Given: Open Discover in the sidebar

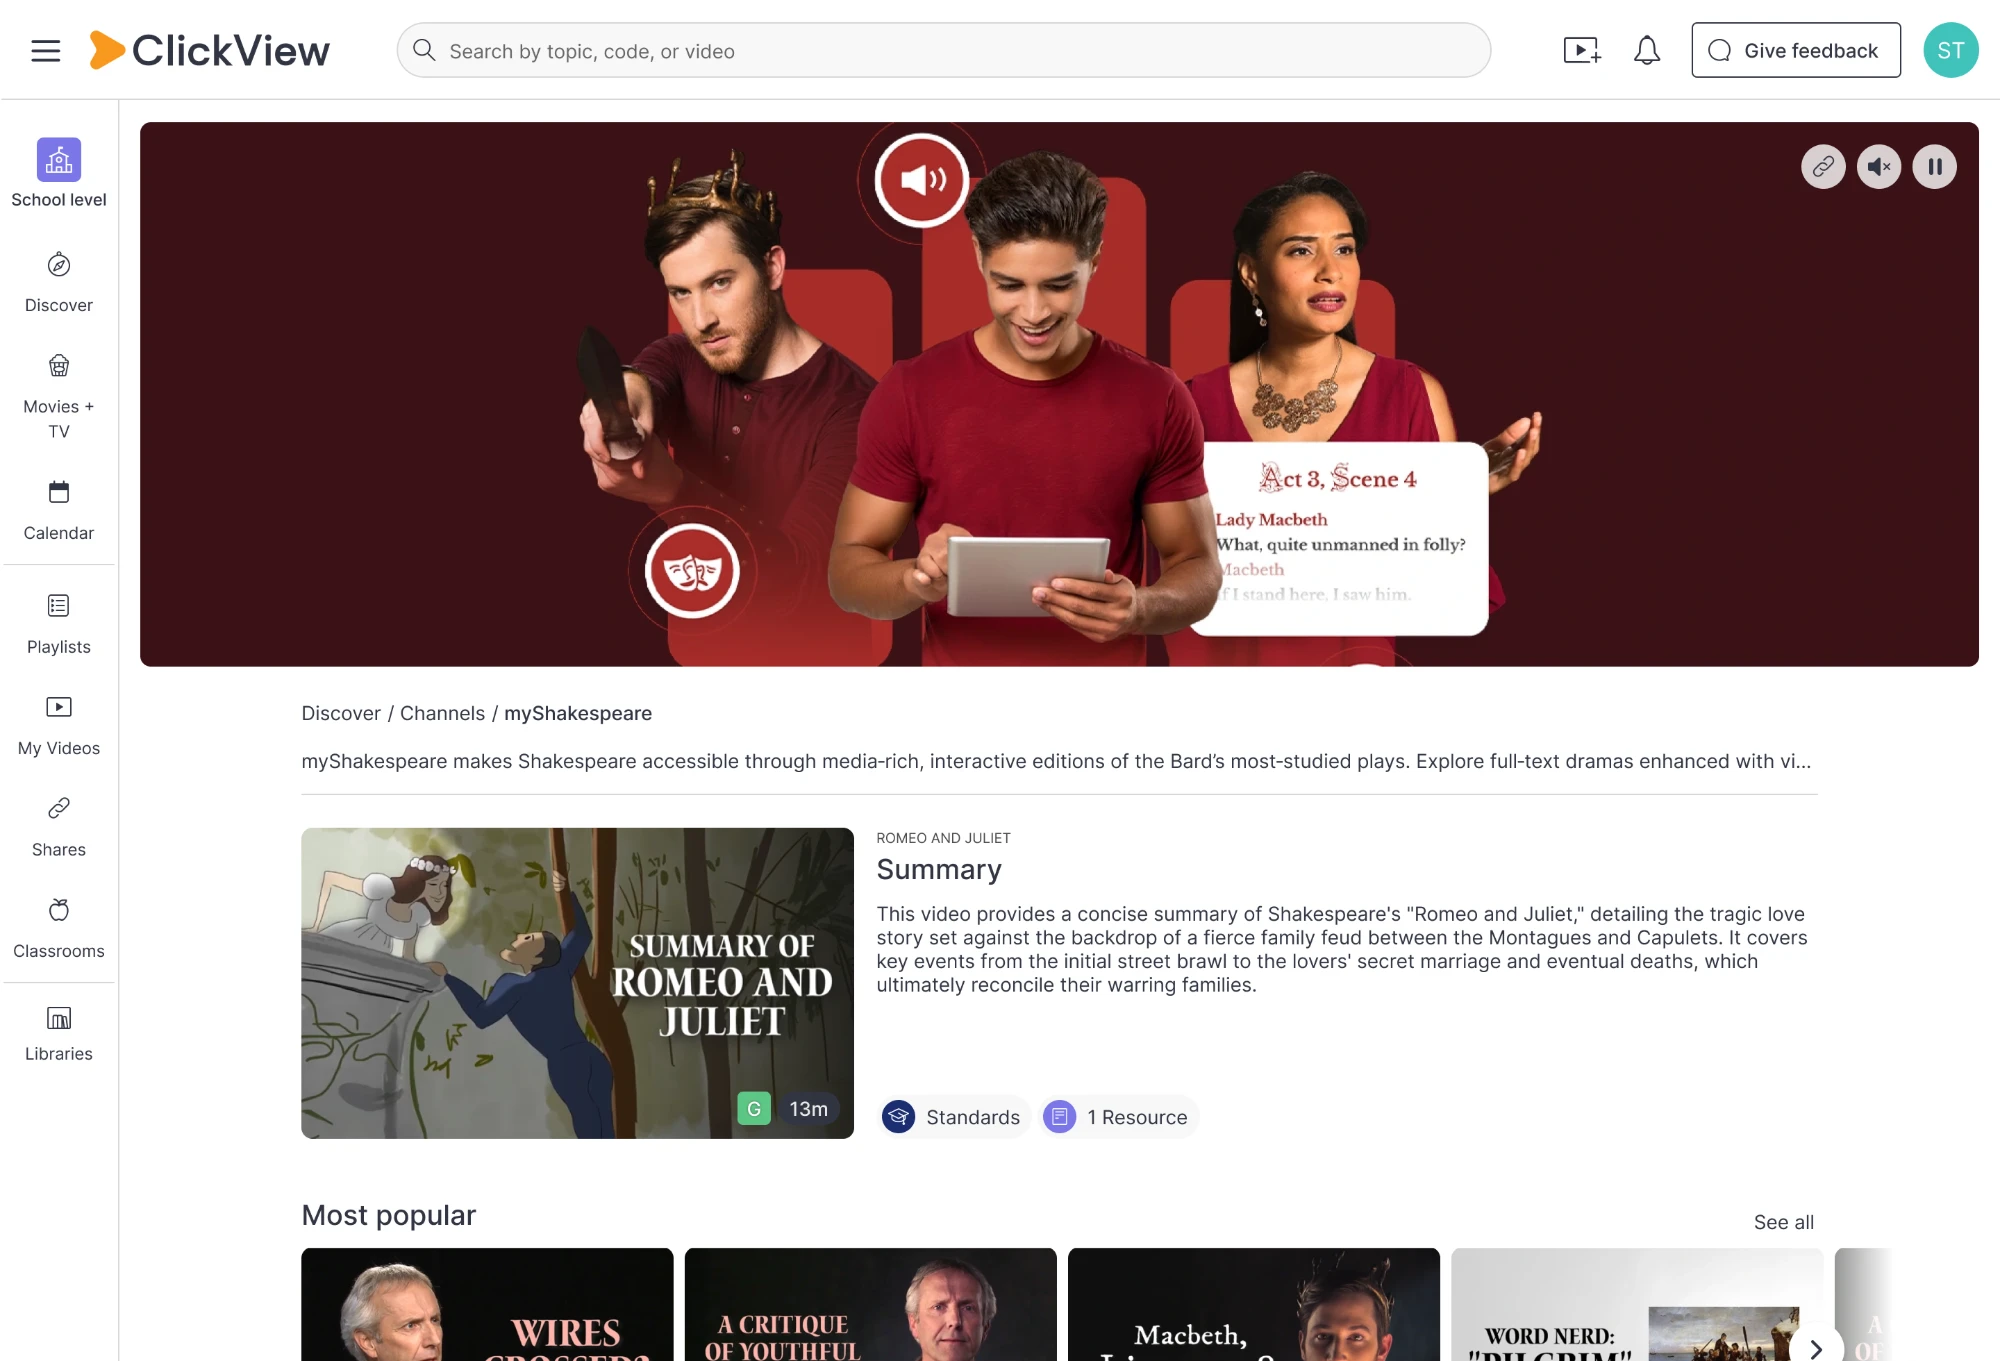Looking at the screenshot, I should click(59, 283).
